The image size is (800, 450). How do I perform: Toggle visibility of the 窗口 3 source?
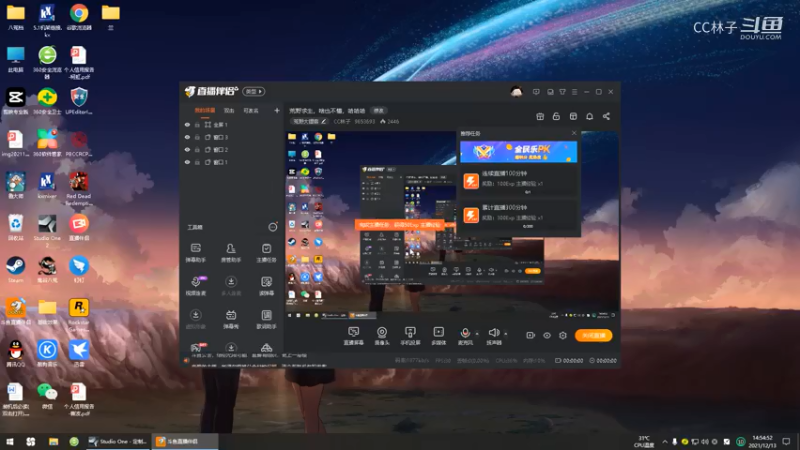187,137
